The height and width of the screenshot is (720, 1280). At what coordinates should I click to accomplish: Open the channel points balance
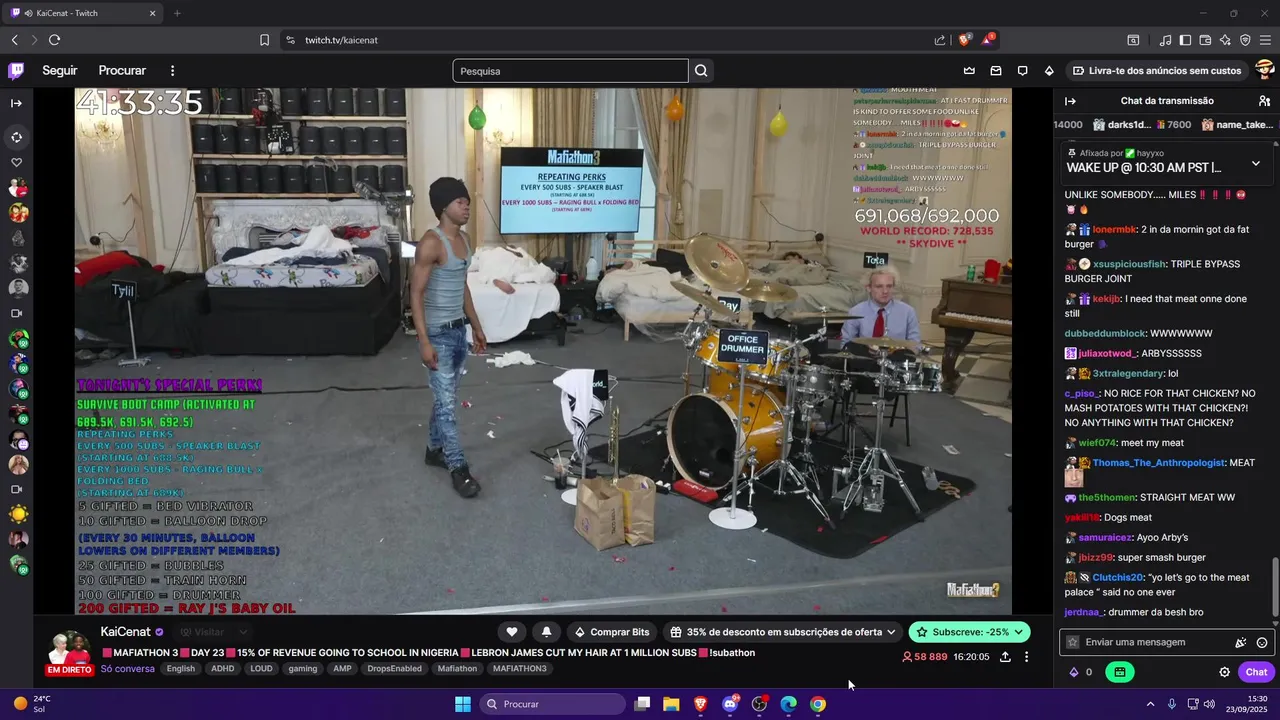point(1081,672)
